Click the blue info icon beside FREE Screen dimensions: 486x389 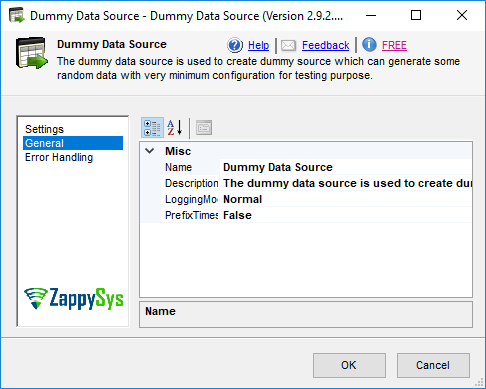tap(369, 45)
